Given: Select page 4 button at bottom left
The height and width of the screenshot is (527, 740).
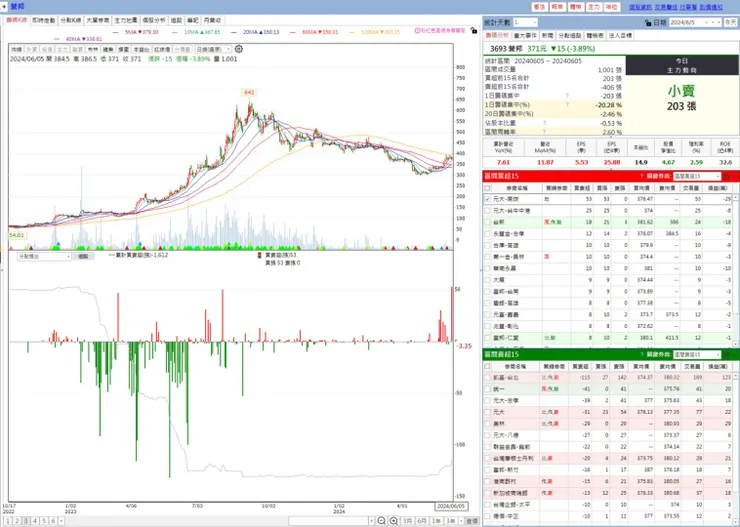Looking at the screenshot, I should click(35, 521).
